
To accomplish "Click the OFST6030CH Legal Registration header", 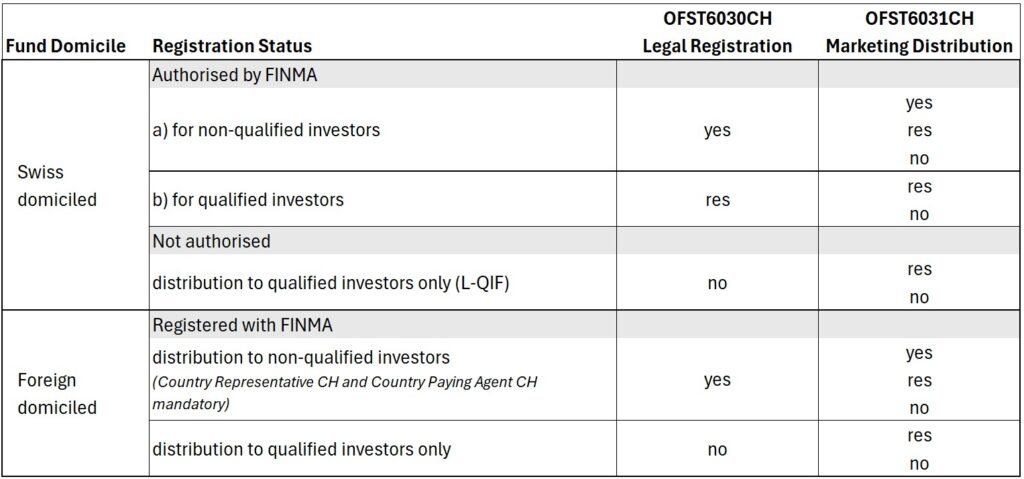I will [717, 33].
